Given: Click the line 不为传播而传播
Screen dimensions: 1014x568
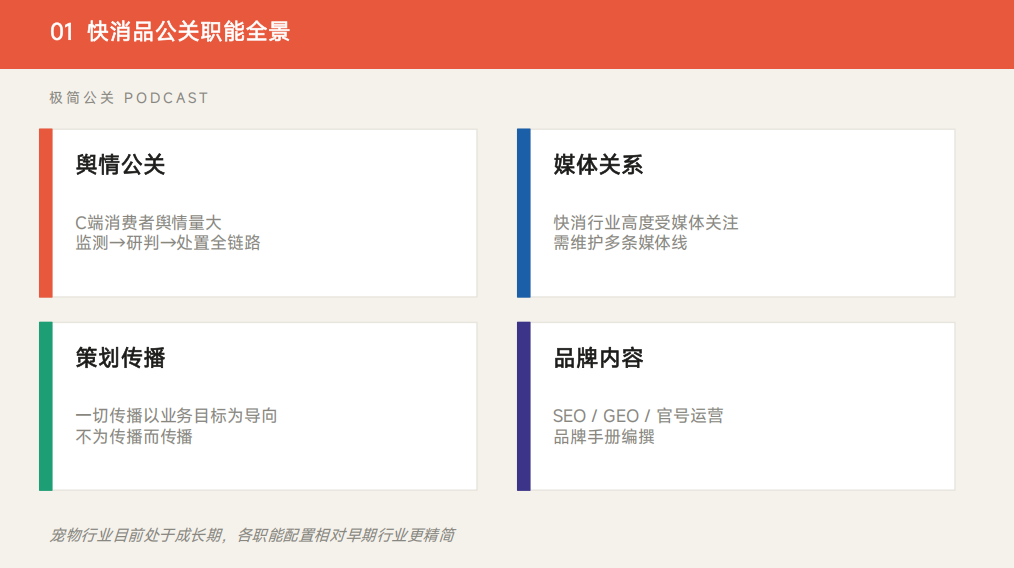Looking at the screenshot, I should tap(134, 437).
